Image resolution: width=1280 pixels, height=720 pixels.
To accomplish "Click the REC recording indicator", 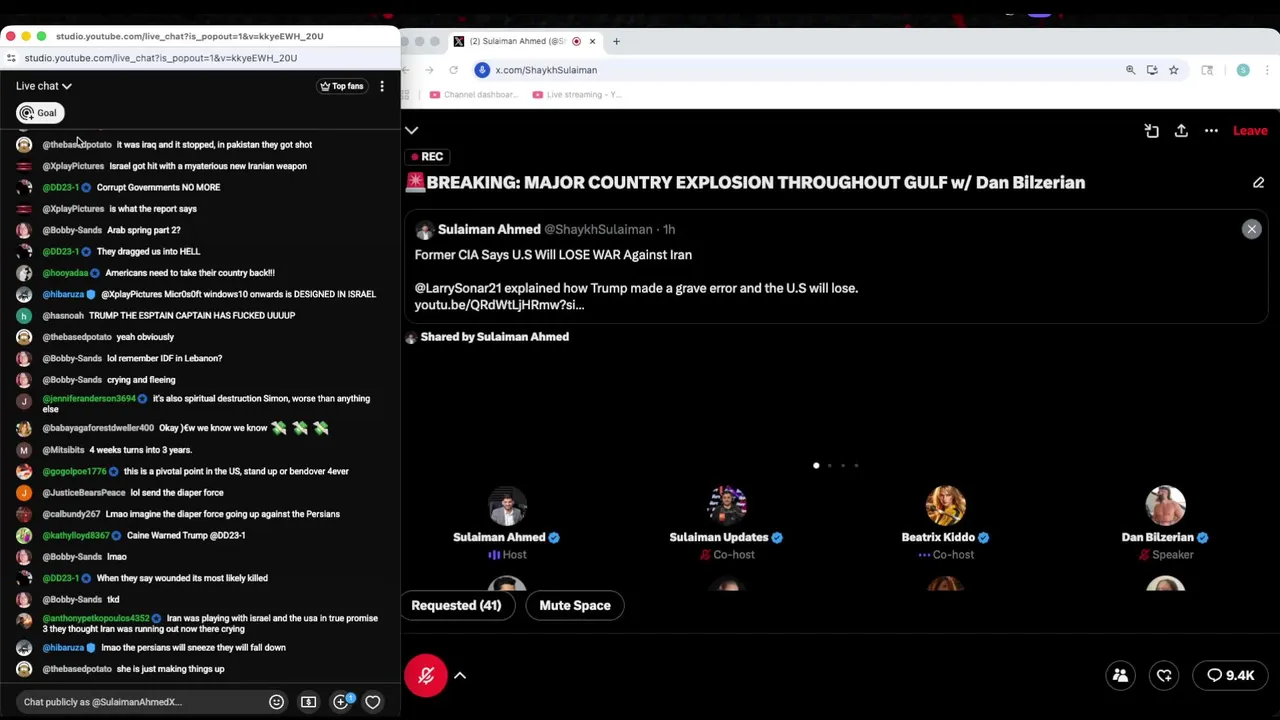I will [x=427, y=157].
